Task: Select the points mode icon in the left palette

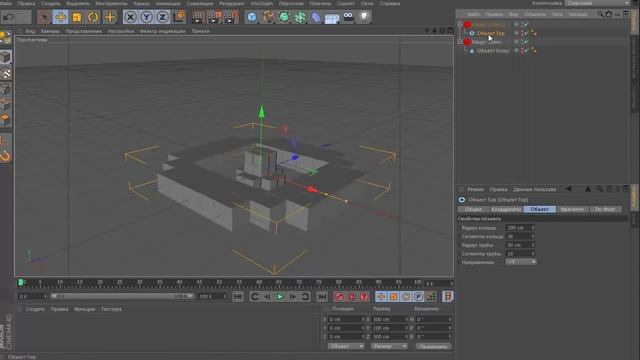Action: pyautogui.click(x=5, y=89)
